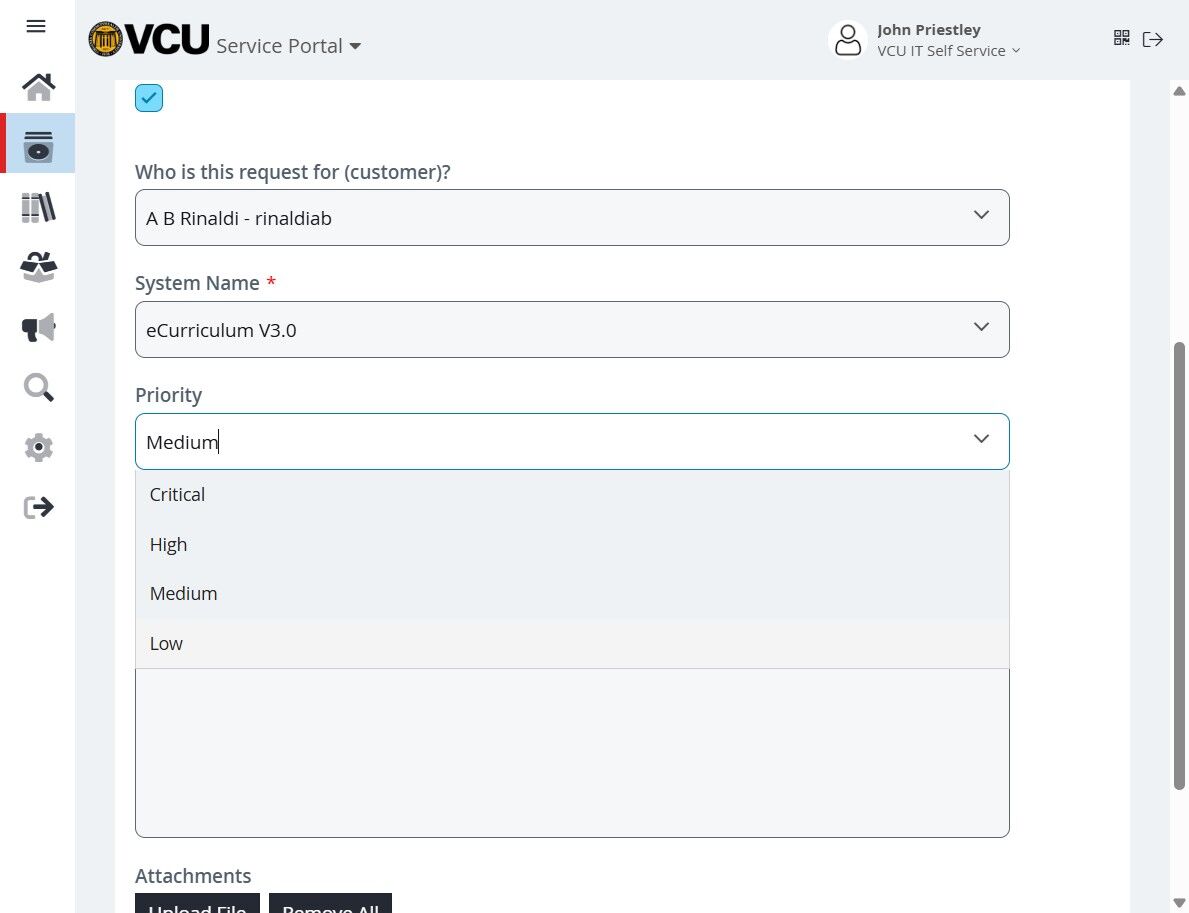Click the sidebar search magnifier icon

coord(39,387)
